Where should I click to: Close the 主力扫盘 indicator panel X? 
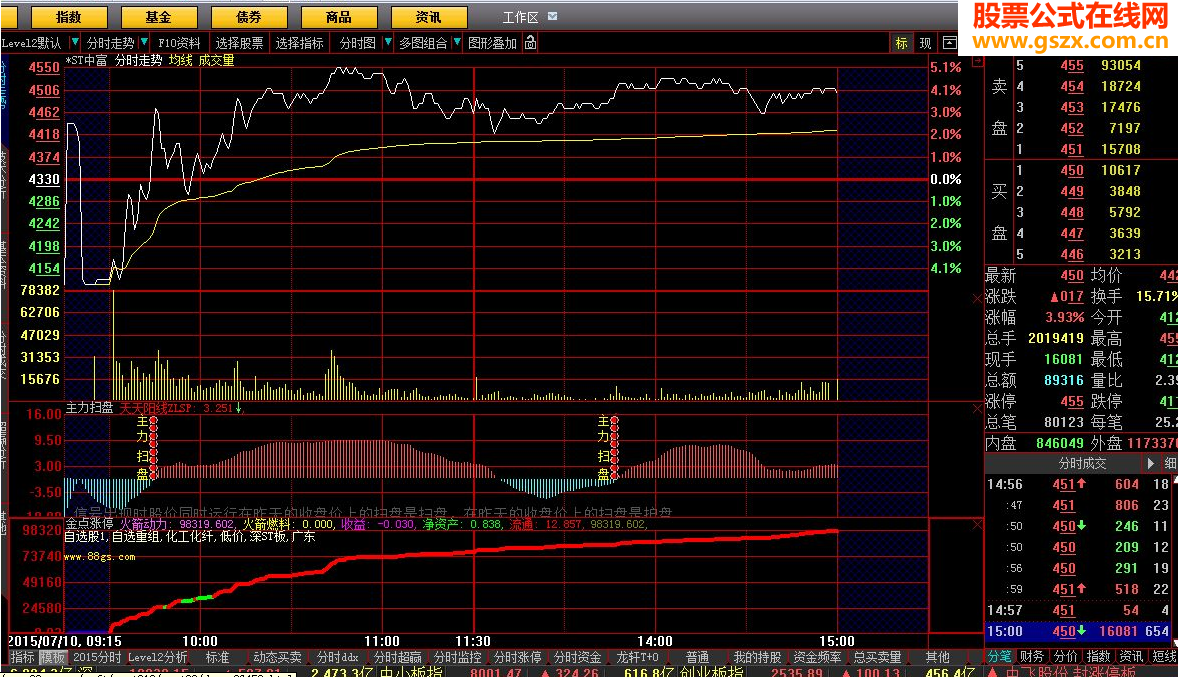click(978, 408)
